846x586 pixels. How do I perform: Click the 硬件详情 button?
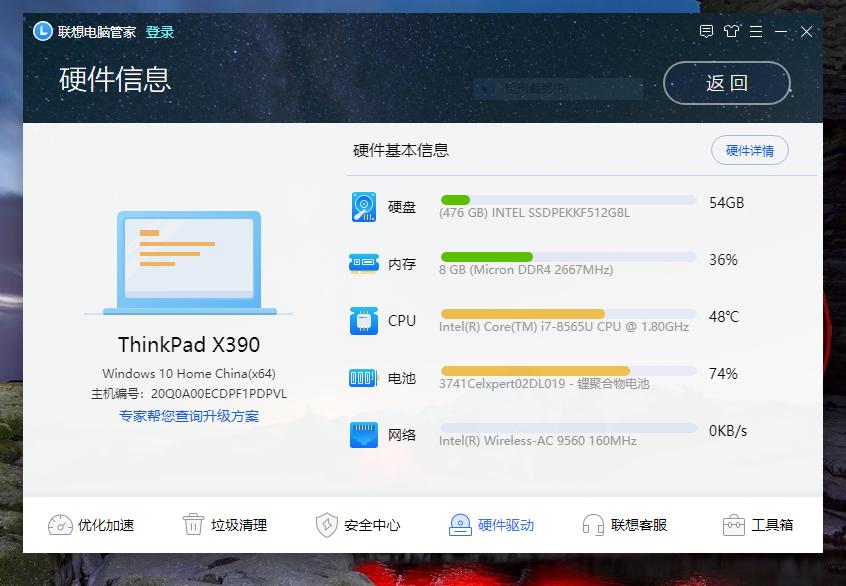[x=749, y=150]
